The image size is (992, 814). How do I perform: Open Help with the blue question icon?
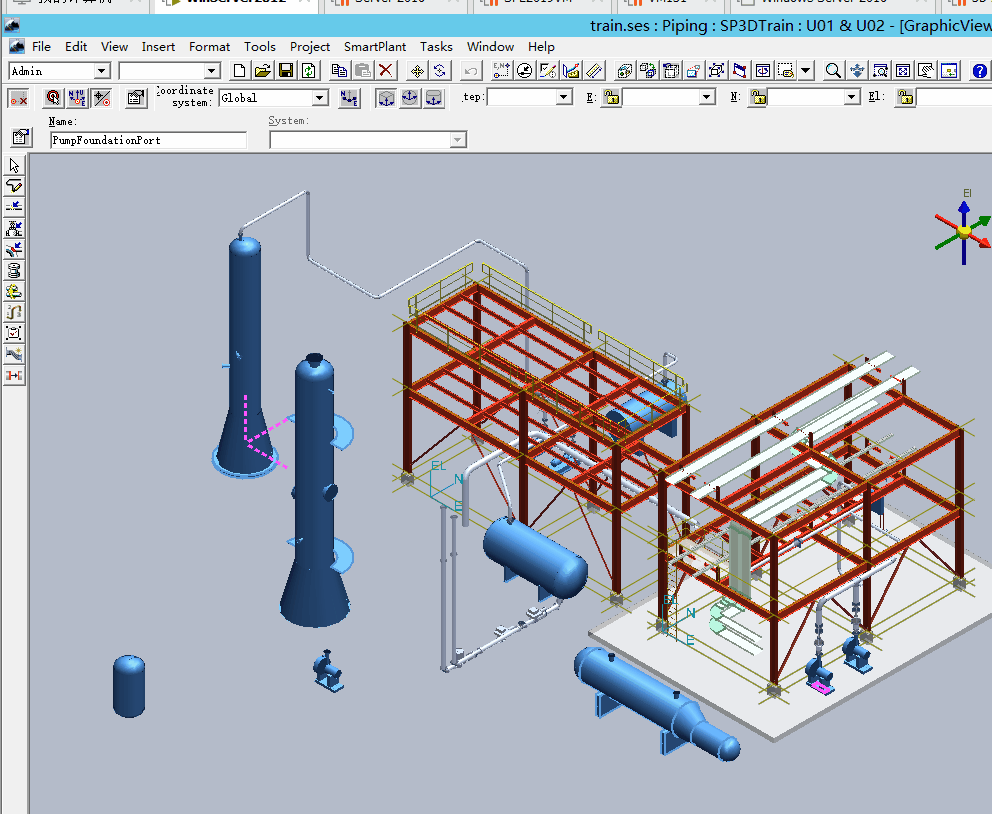pyautogui.click(x=979, y=71)
